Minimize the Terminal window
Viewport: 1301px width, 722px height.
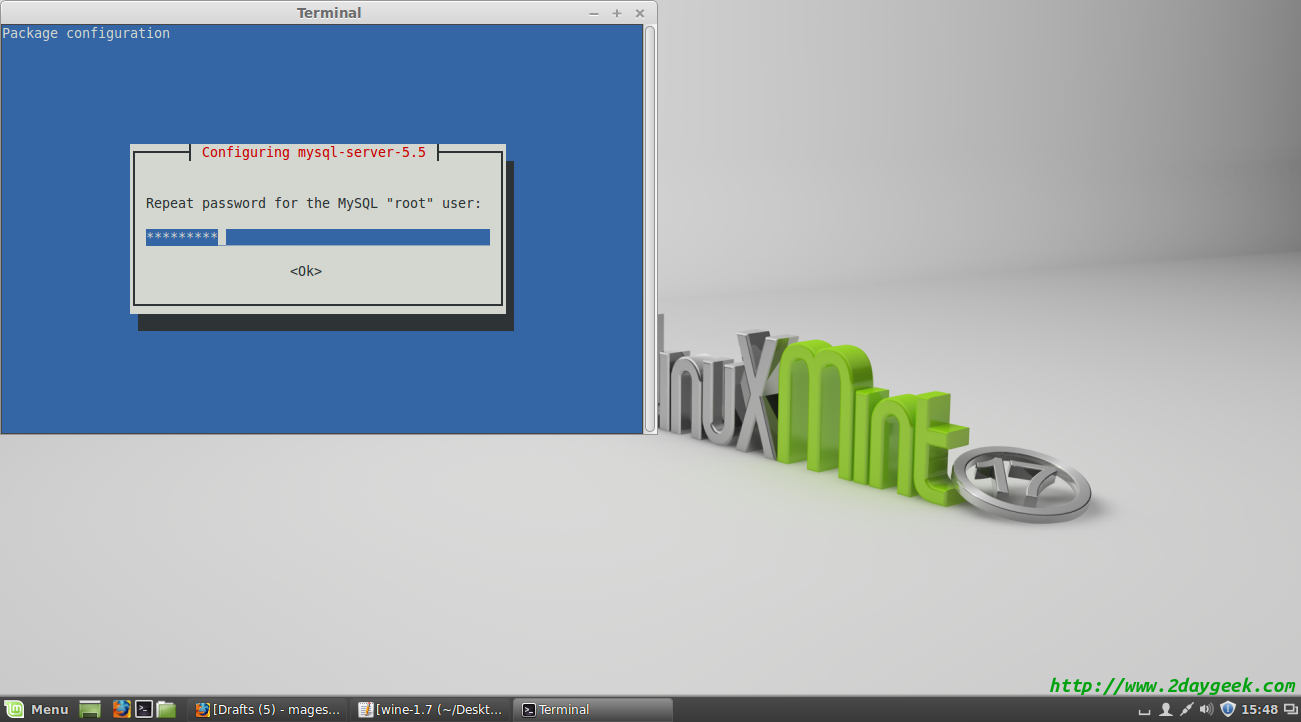(x=595, y=13)
